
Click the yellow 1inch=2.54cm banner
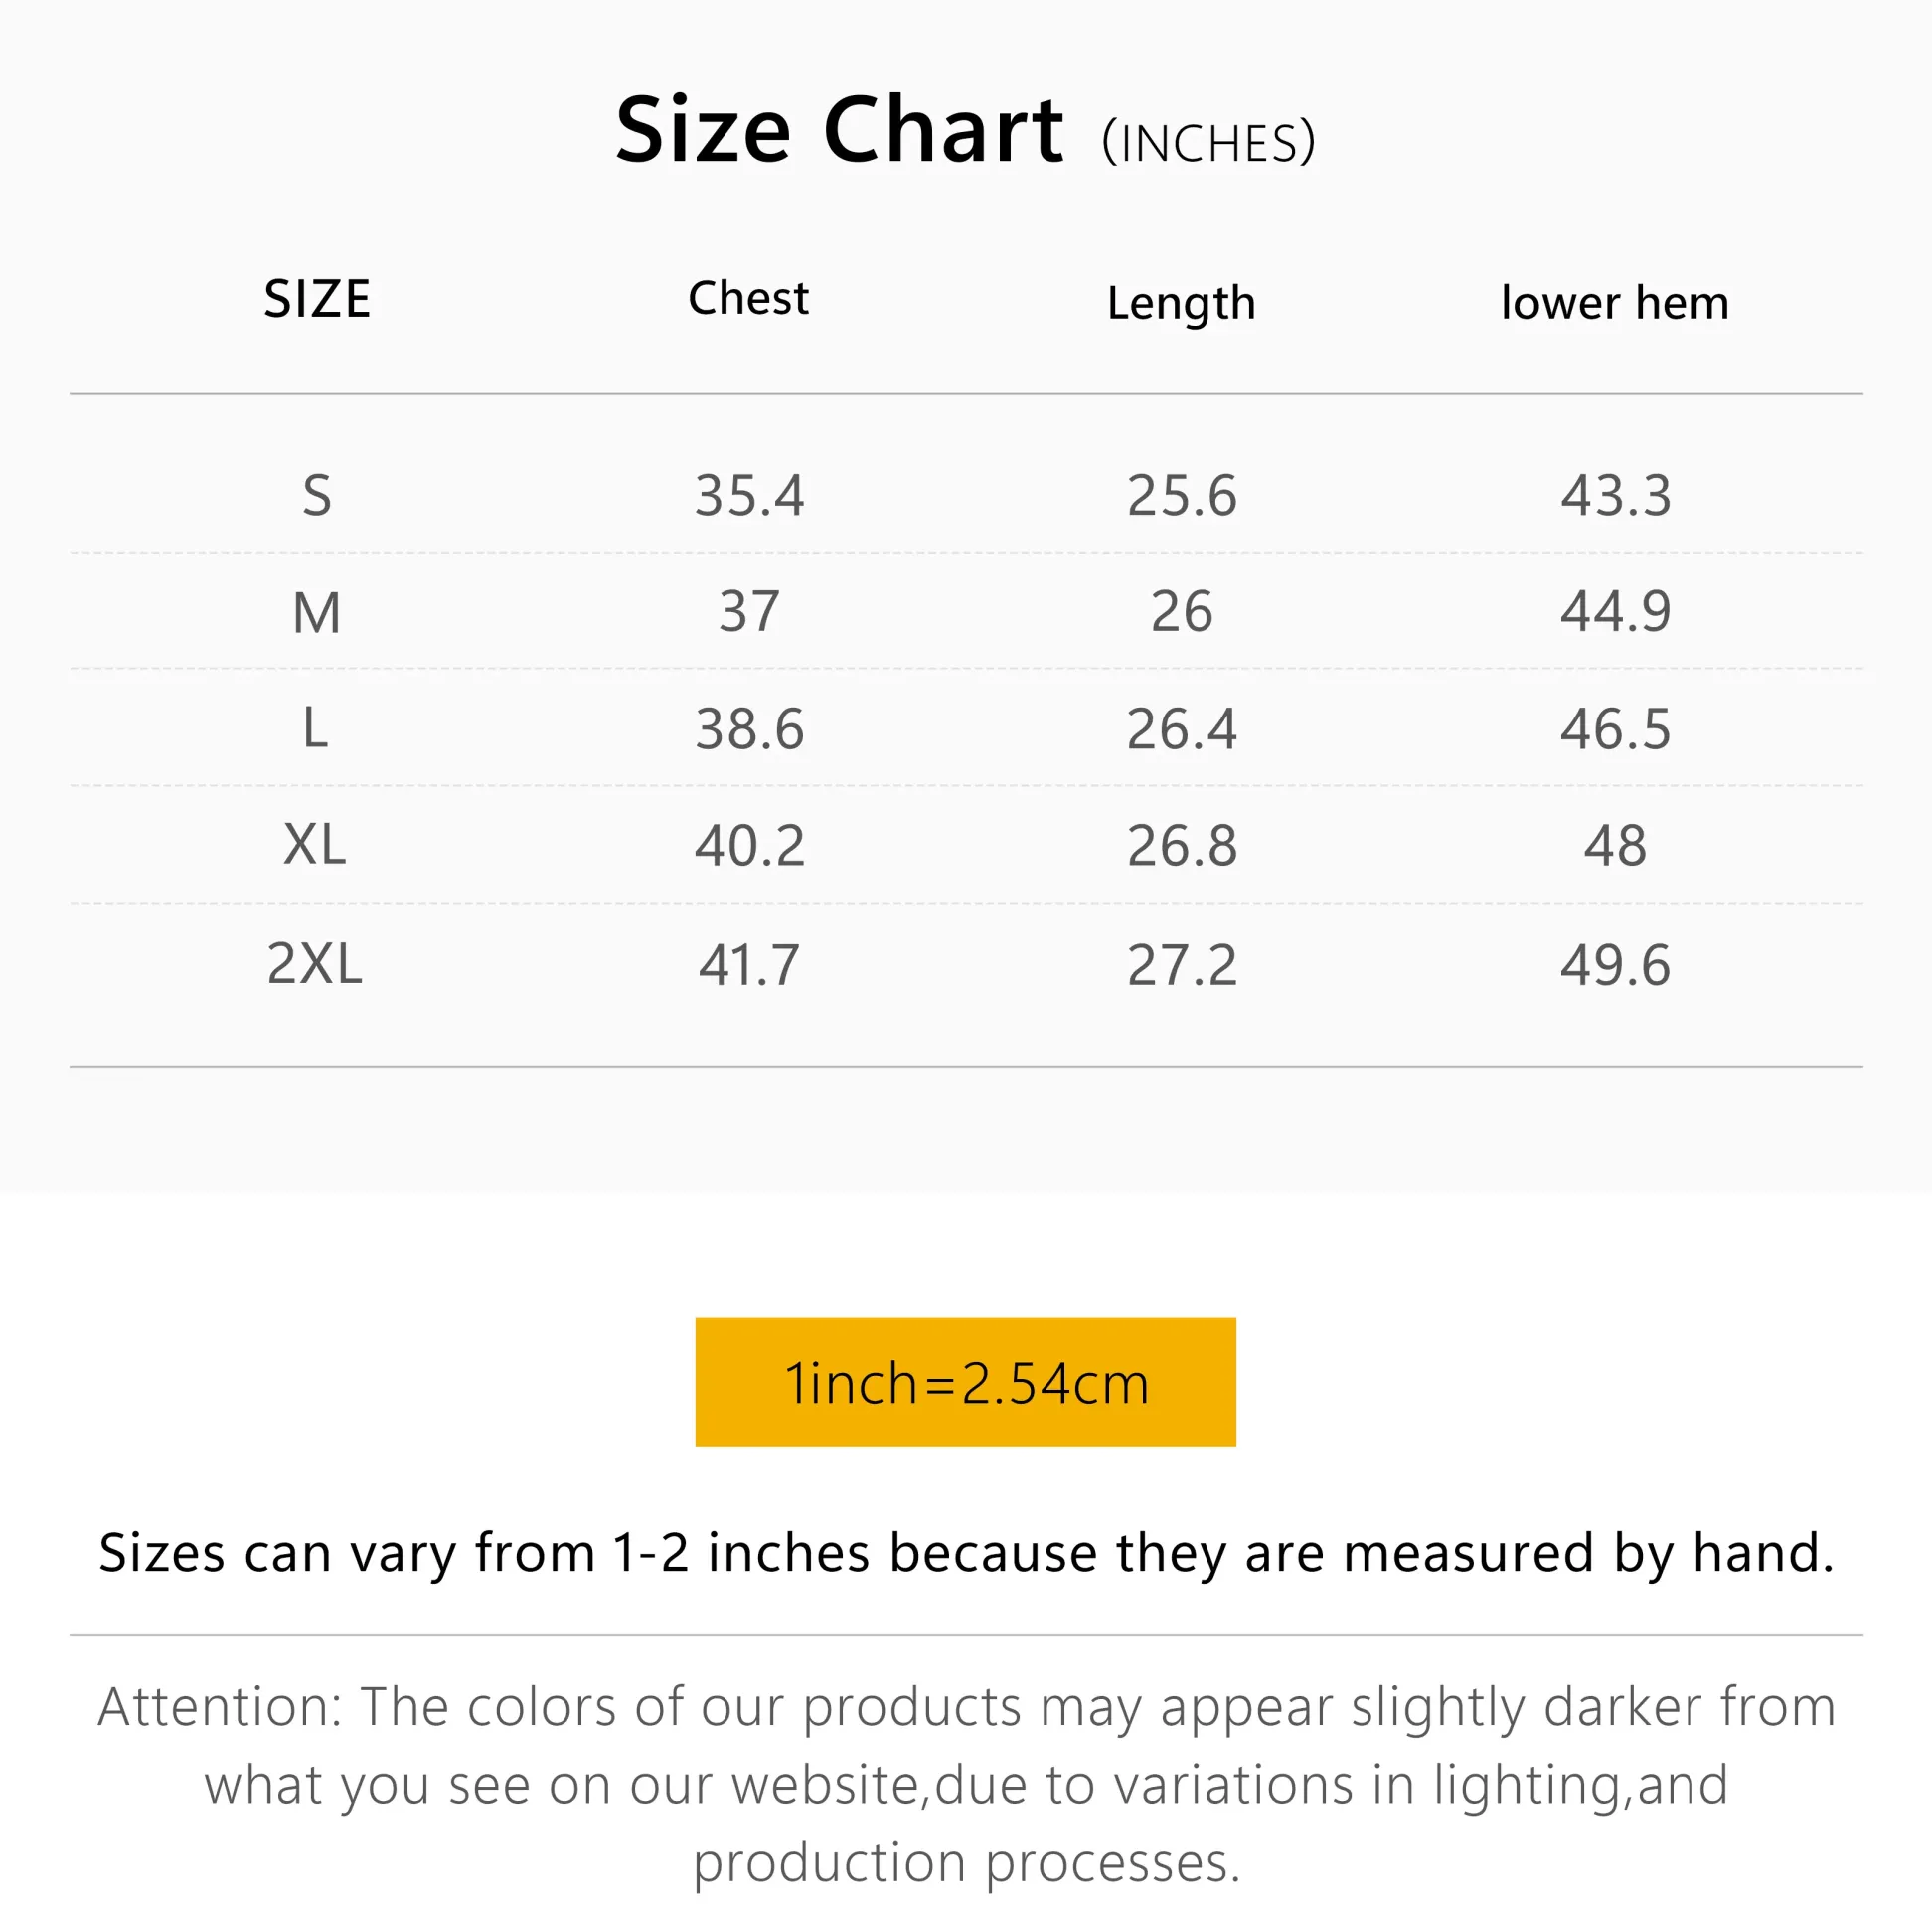[965, 1381]
